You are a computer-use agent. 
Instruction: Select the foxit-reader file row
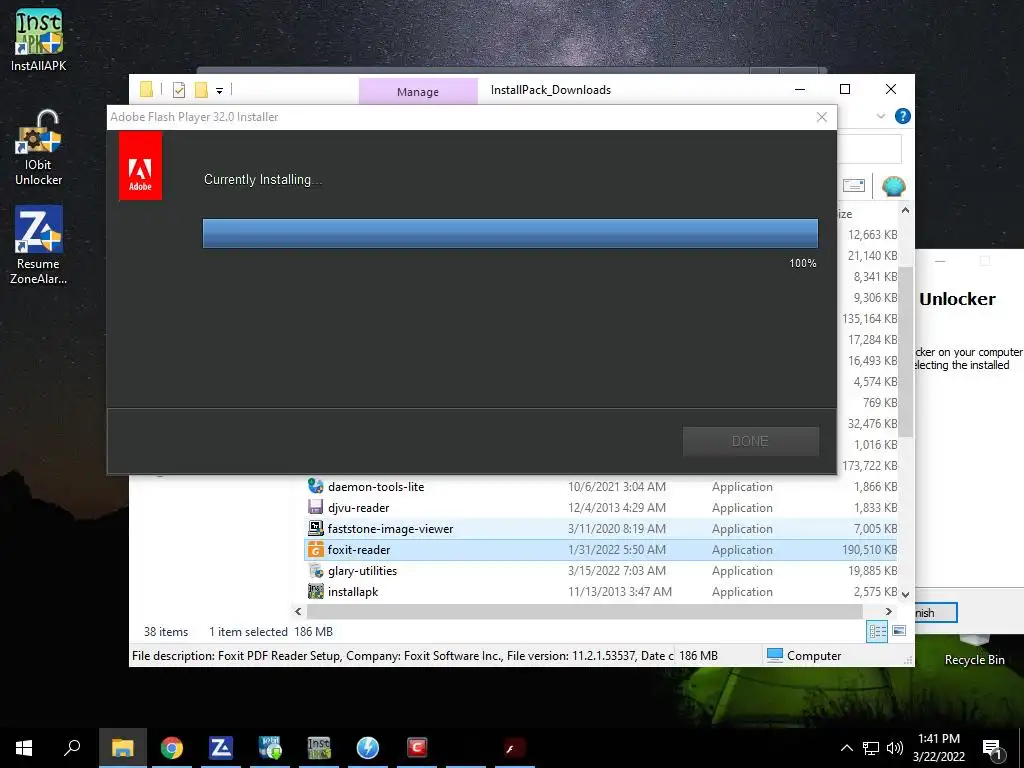(x=601, y=550)
